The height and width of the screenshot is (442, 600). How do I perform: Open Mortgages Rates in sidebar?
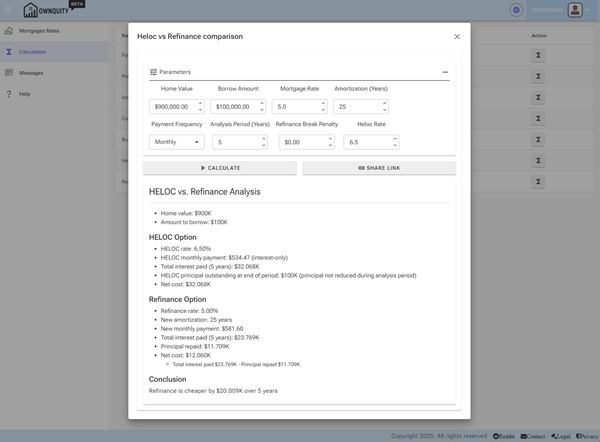(x=40, y=31)
